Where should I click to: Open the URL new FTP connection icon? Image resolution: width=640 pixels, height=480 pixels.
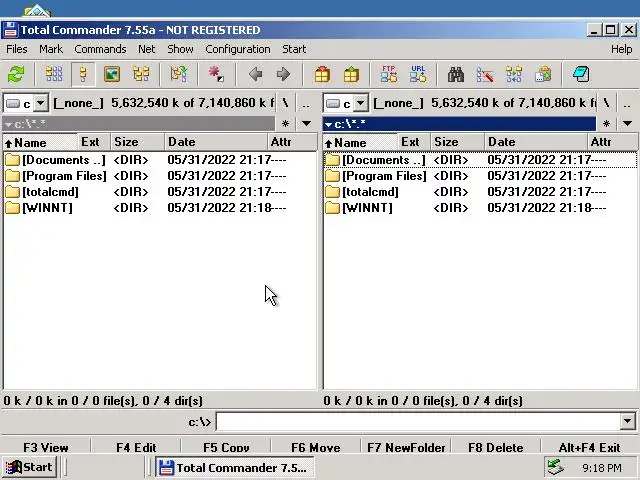[418, 75]
